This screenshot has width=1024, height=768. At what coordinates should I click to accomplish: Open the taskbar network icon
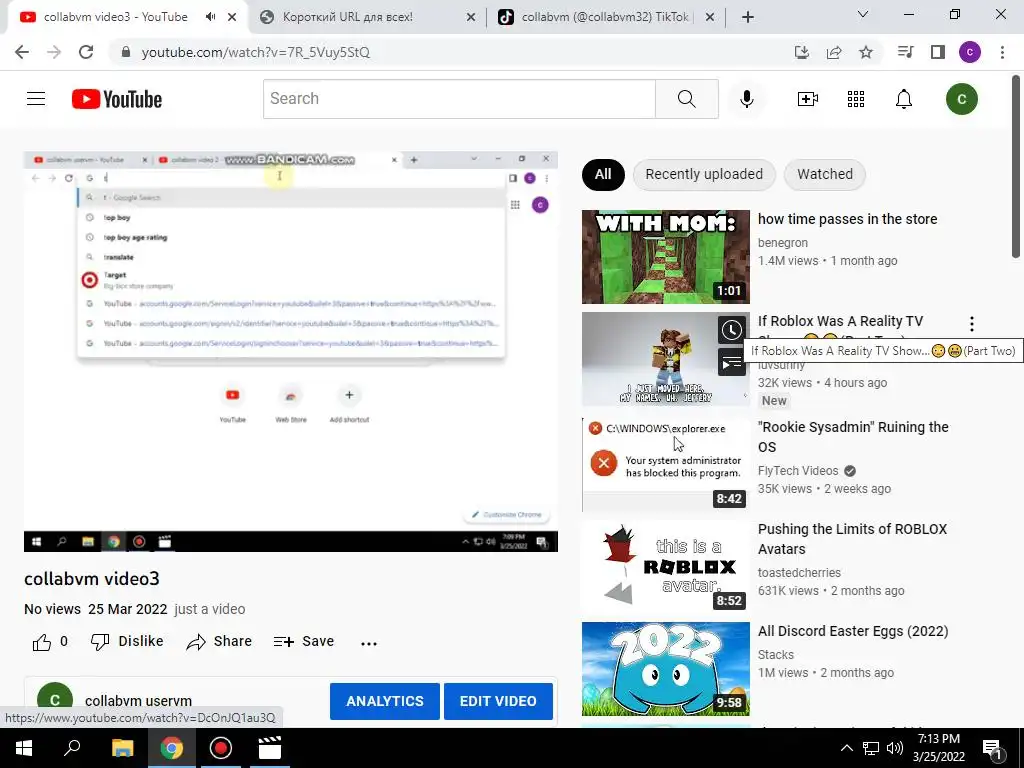pyautogui.click(x=871, y=748)
